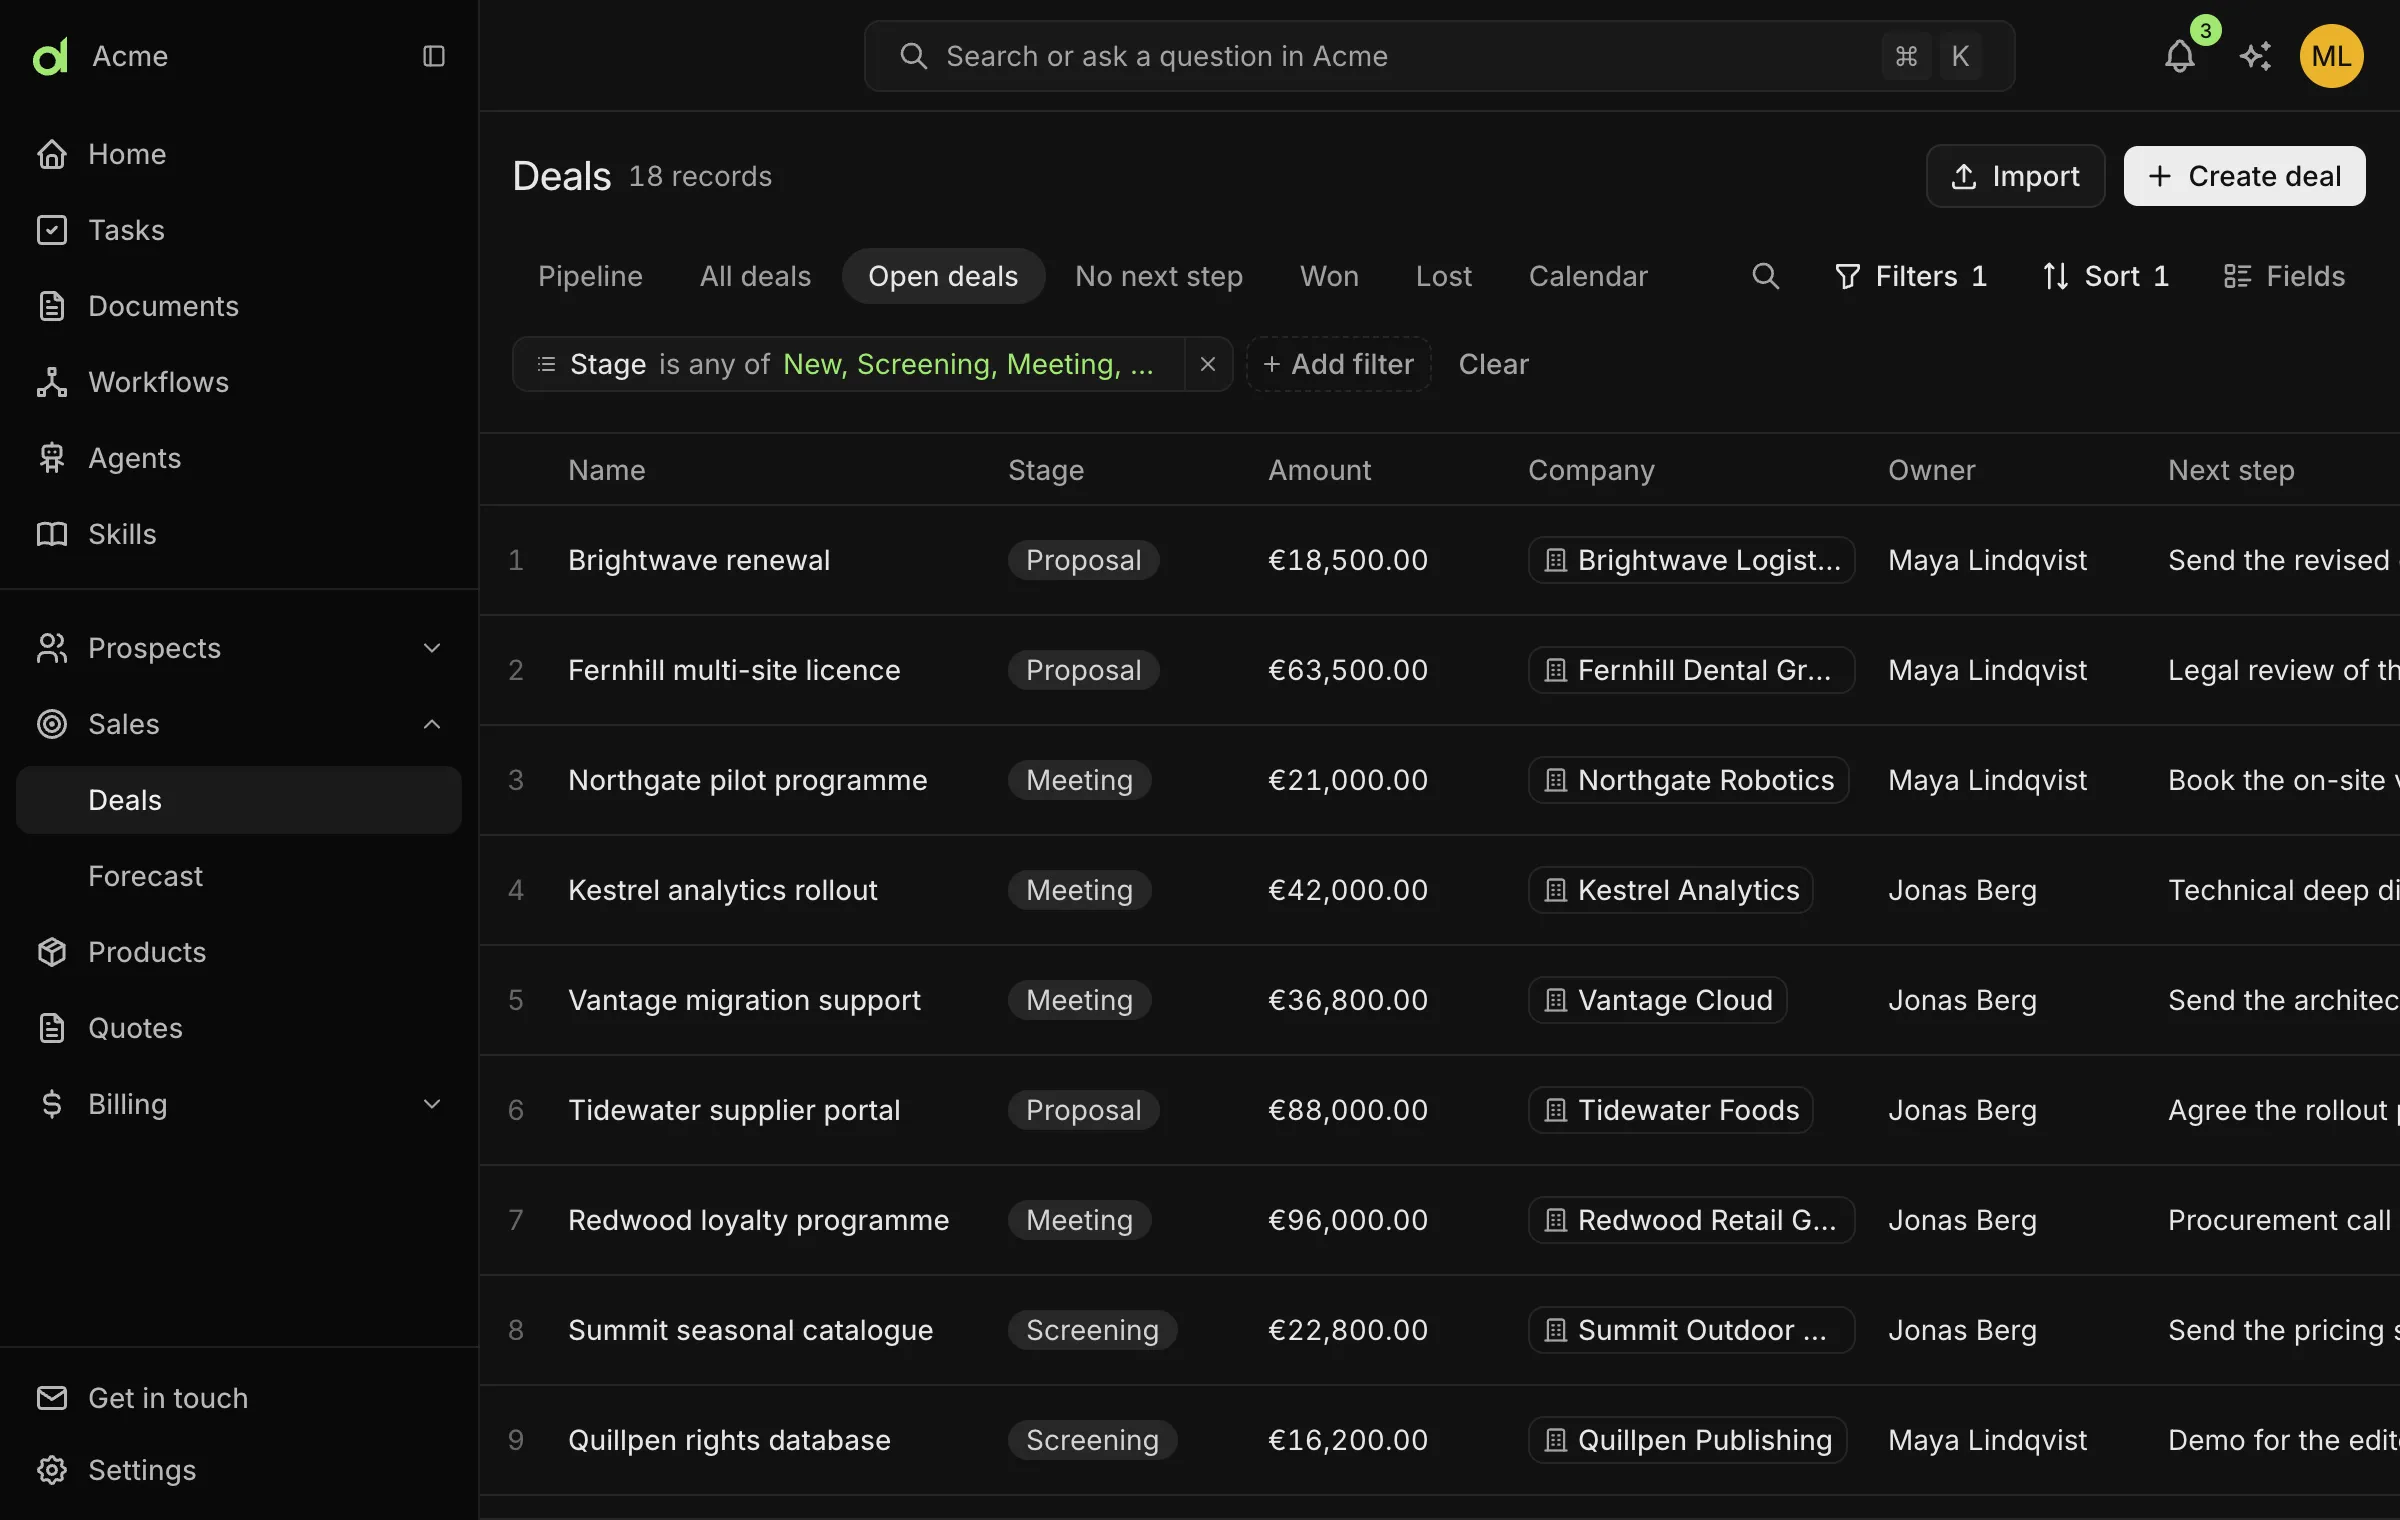
Task: Click the Add filter button
Action: (x=1338, y=364)
